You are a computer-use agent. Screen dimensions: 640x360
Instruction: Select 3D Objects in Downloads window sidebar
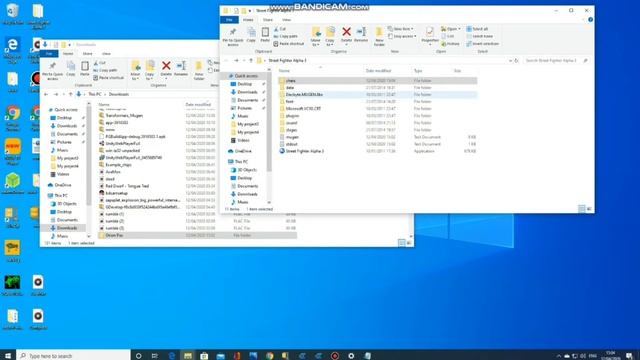67,204
